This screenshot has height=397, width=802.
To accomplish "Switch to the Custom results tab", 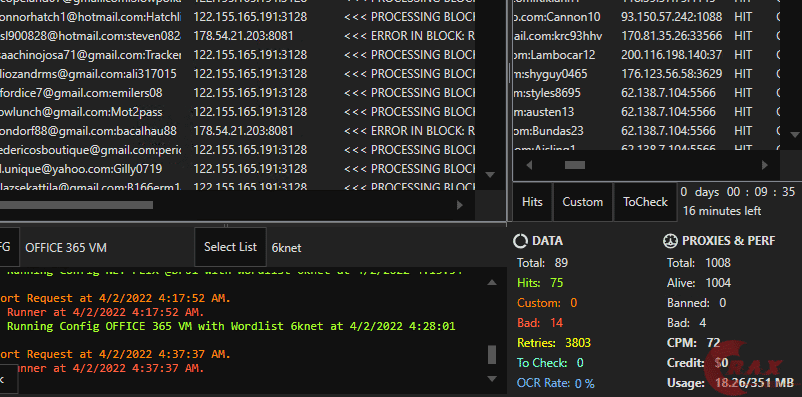I will [583, 202].
